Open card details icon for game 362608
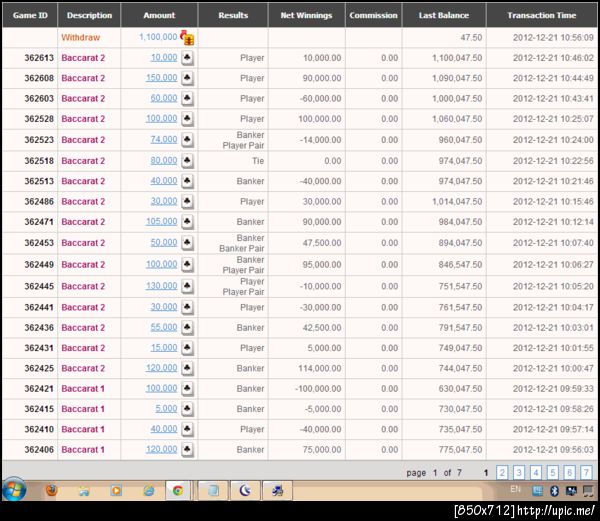Image resolution: width=600 pixels, height=521 pixels. pos(187,78)
